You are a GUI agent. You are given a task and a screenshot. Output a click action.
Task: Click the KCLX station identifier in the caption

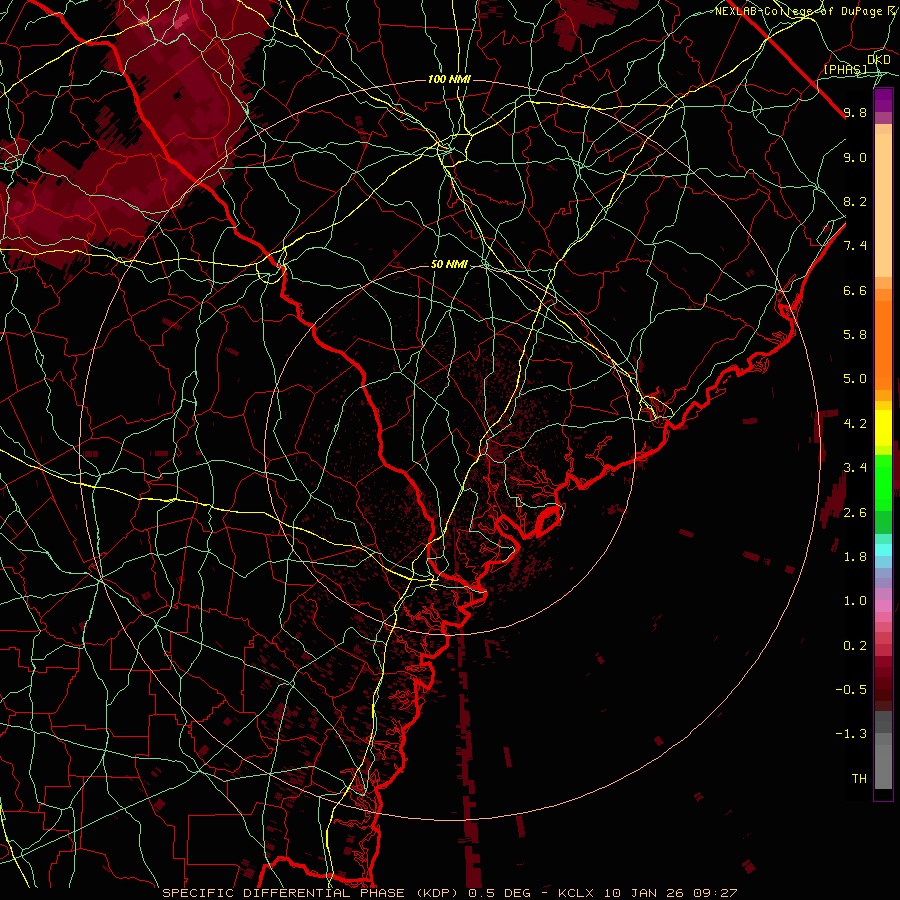click(576, 893)
